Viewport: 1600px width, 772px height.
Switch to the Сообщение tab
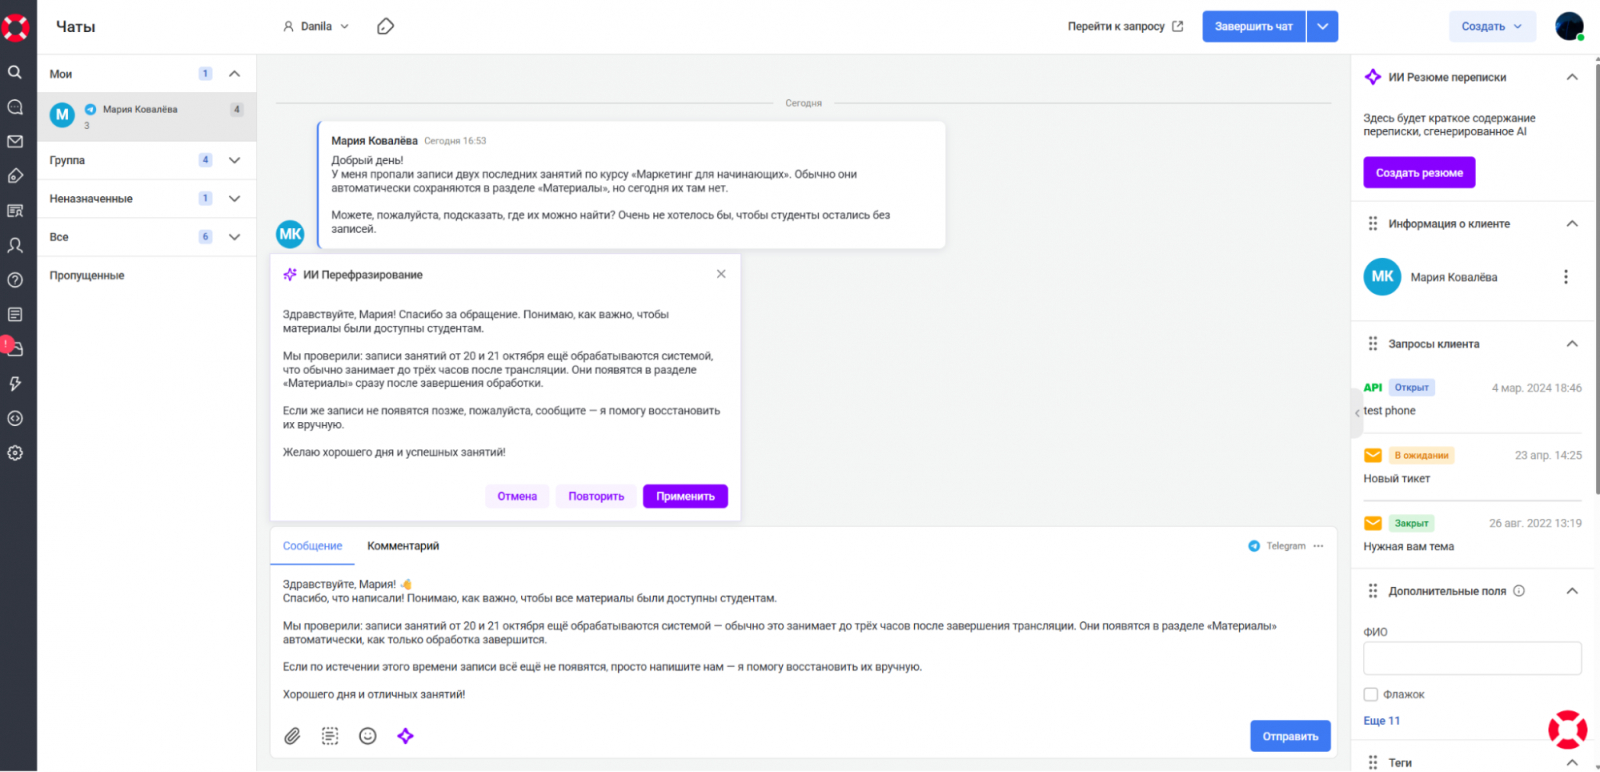(x=312, y=546)
